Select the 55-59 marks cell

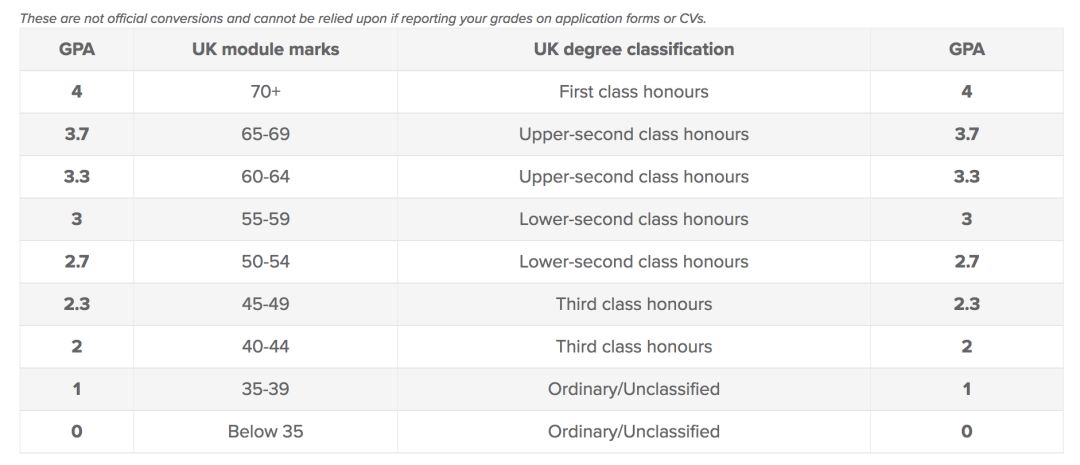265,219
